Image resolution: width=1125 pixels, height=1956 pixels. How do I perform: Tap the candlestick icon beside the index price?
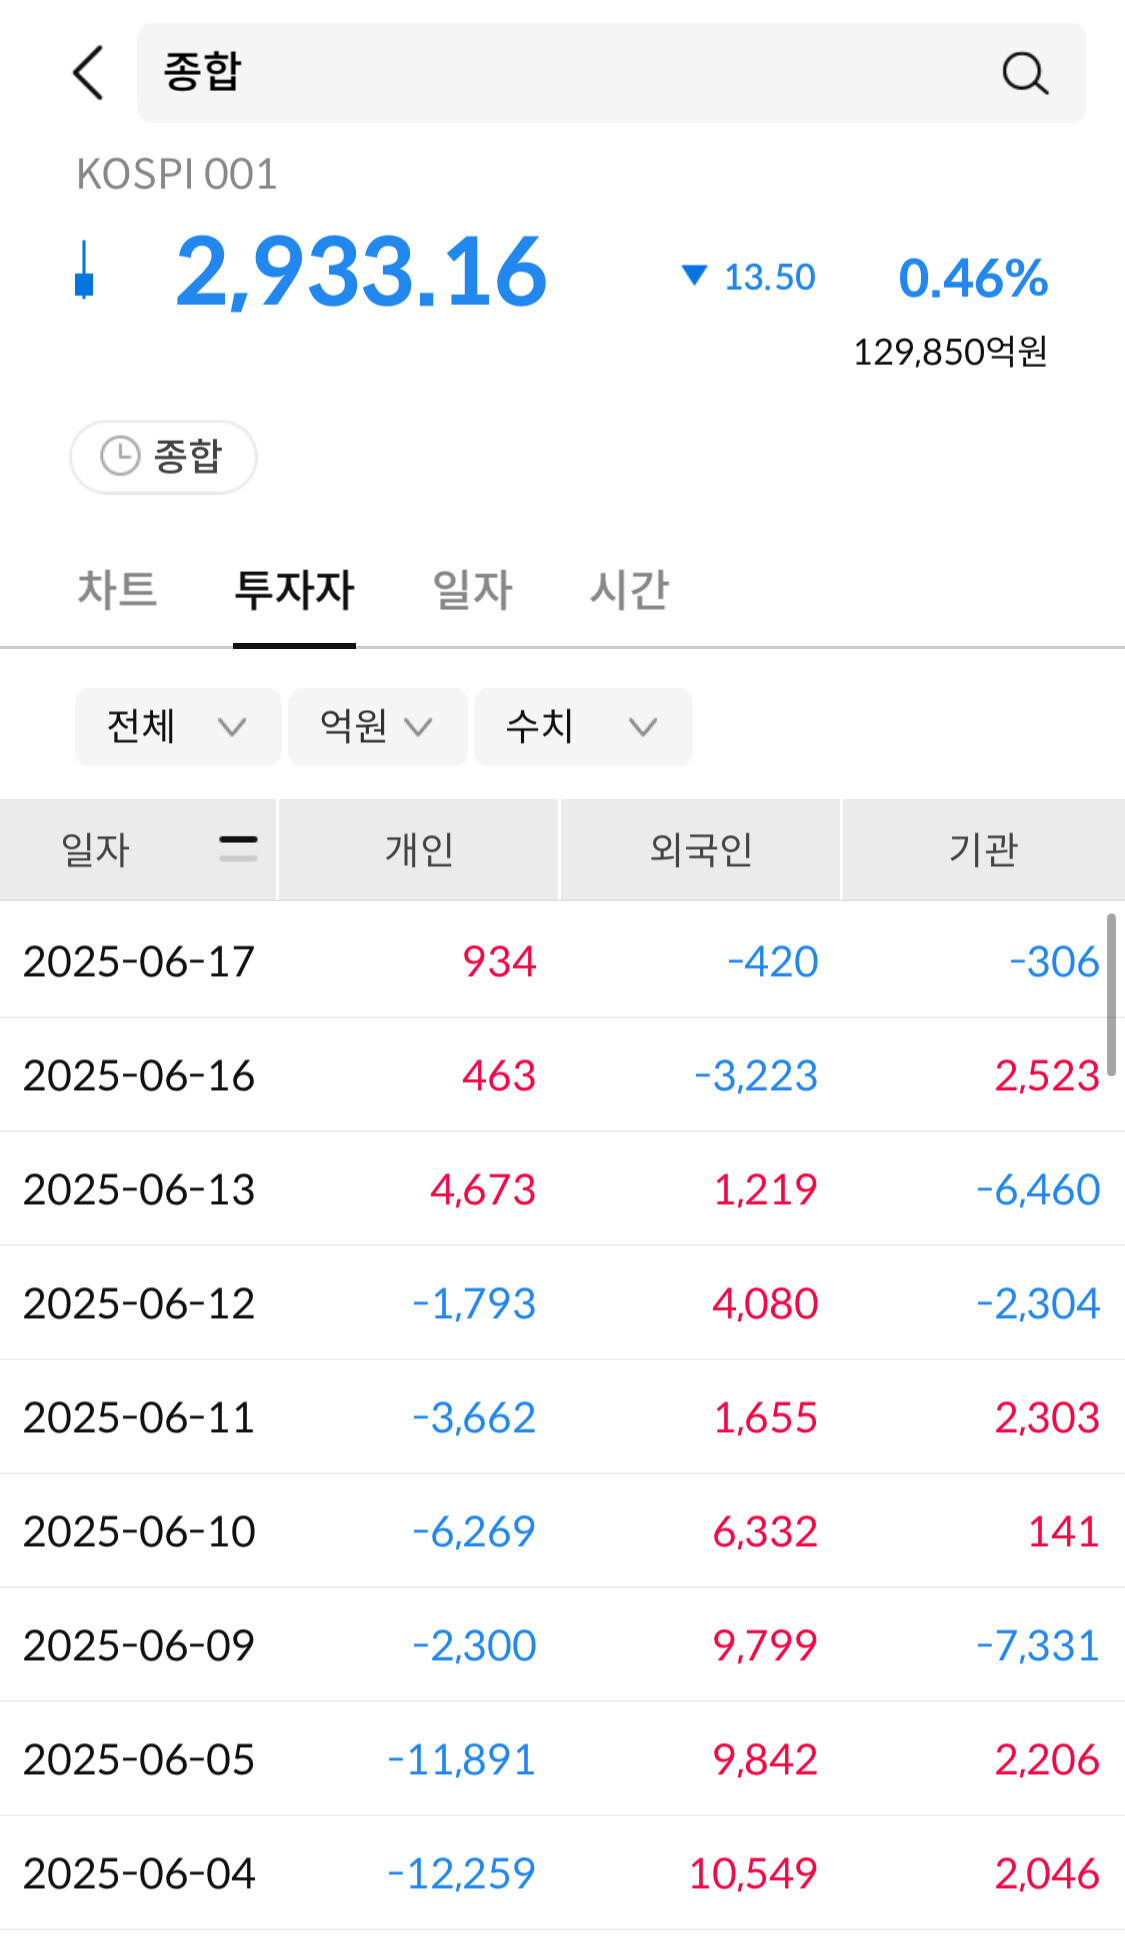point(85,271)
